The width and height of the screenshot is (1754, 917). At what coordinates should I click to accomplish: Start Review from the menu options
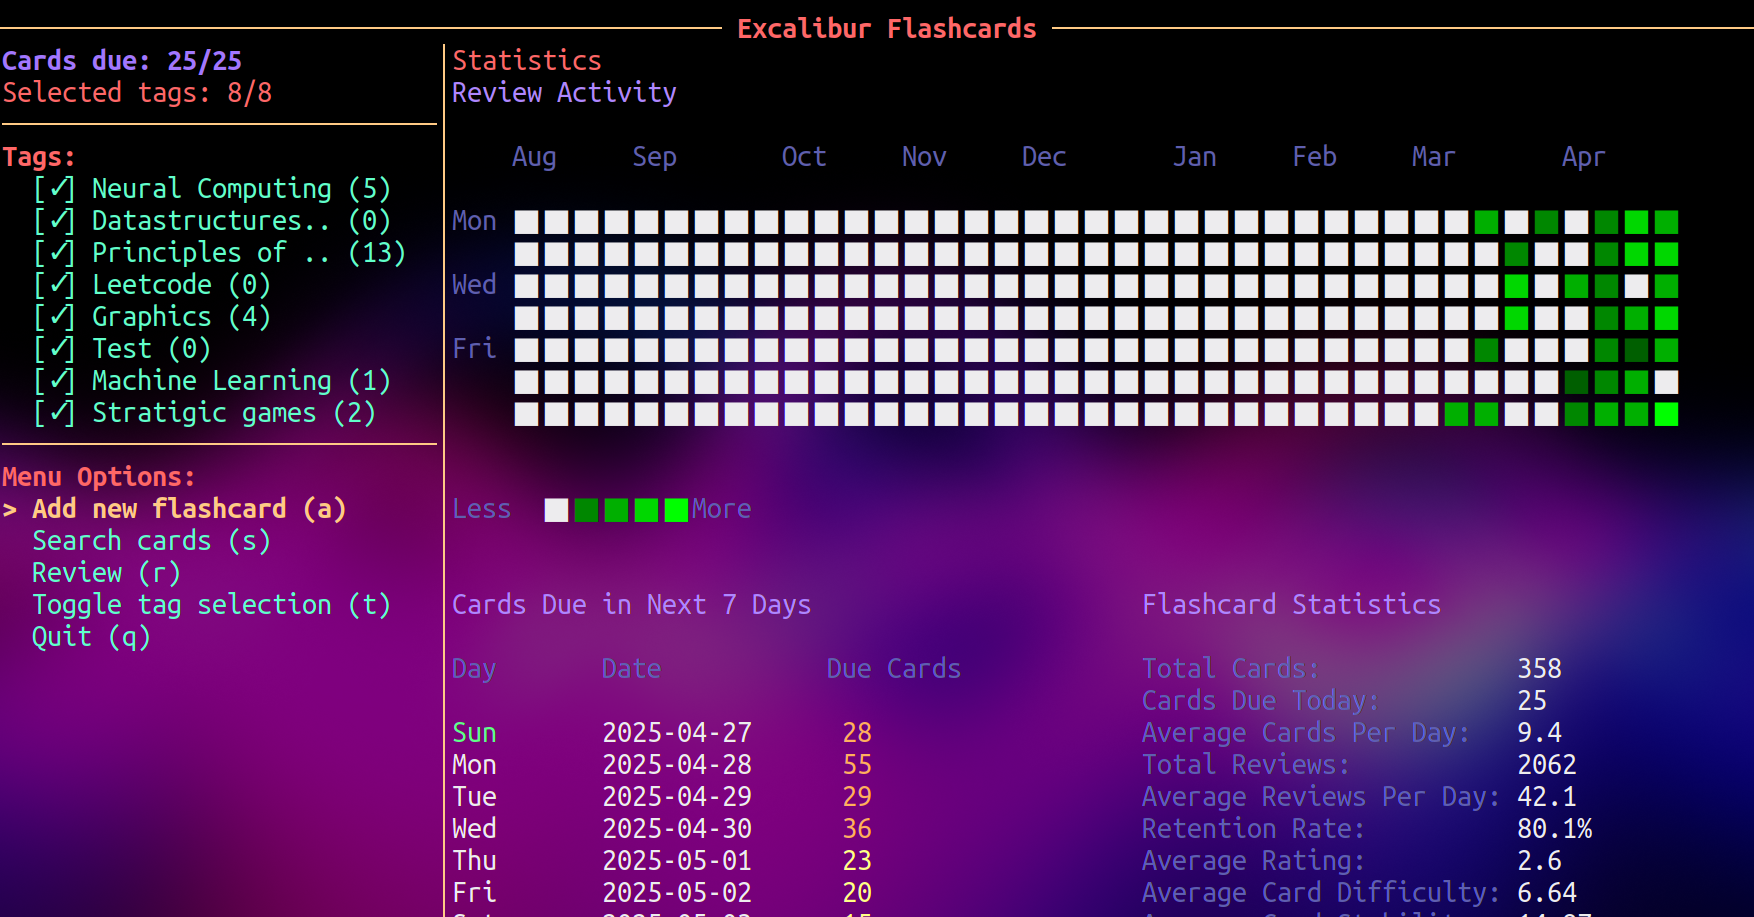coord(106,573)
